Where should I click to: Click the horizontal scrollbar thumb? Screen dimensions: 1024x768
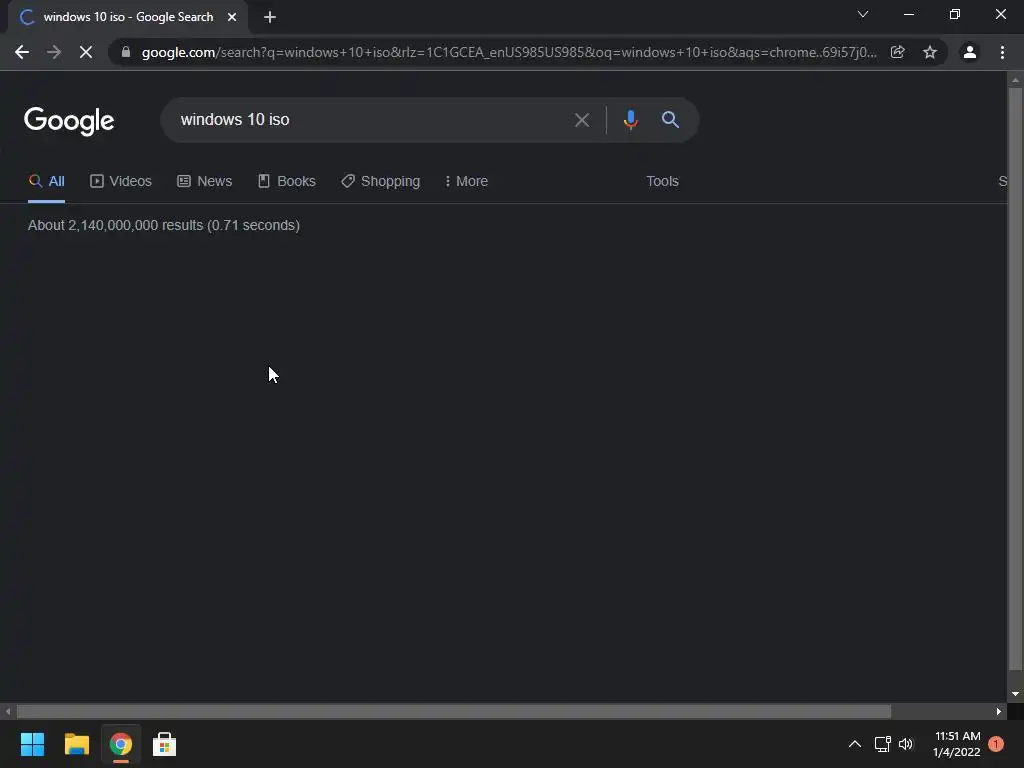point(454,711)
